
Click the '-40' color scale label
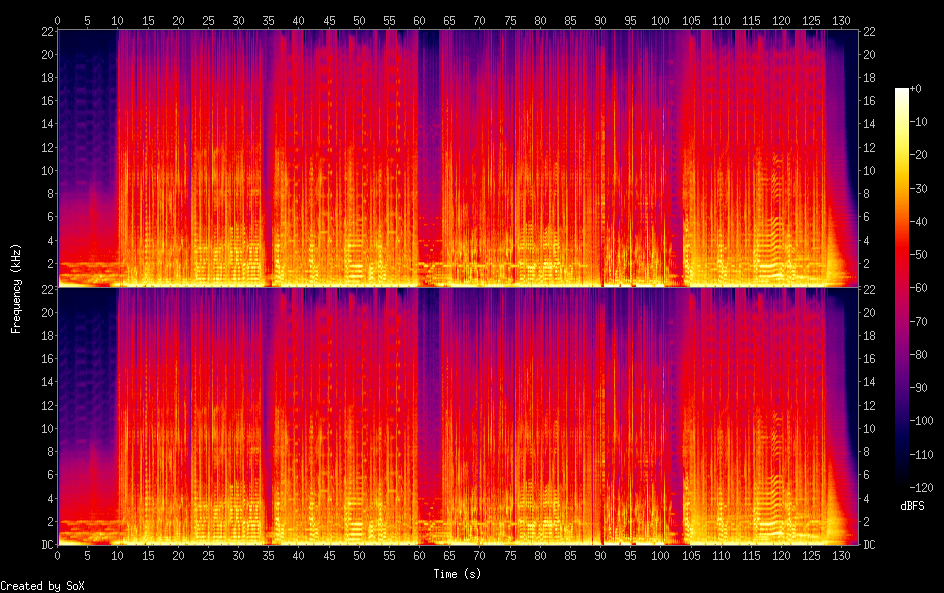(918, 222)
